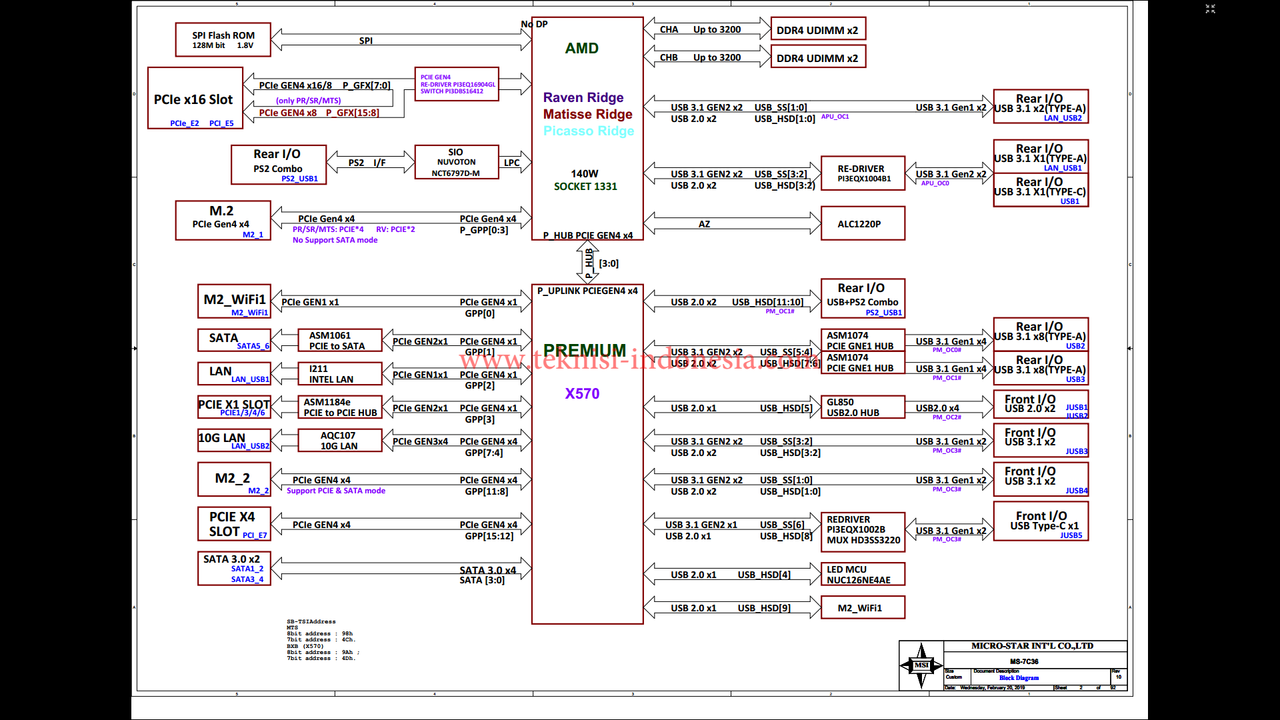
Task: Click the SATA 3.0 x2 connector block
Action: pyautogui.click(x=234, y=568)
